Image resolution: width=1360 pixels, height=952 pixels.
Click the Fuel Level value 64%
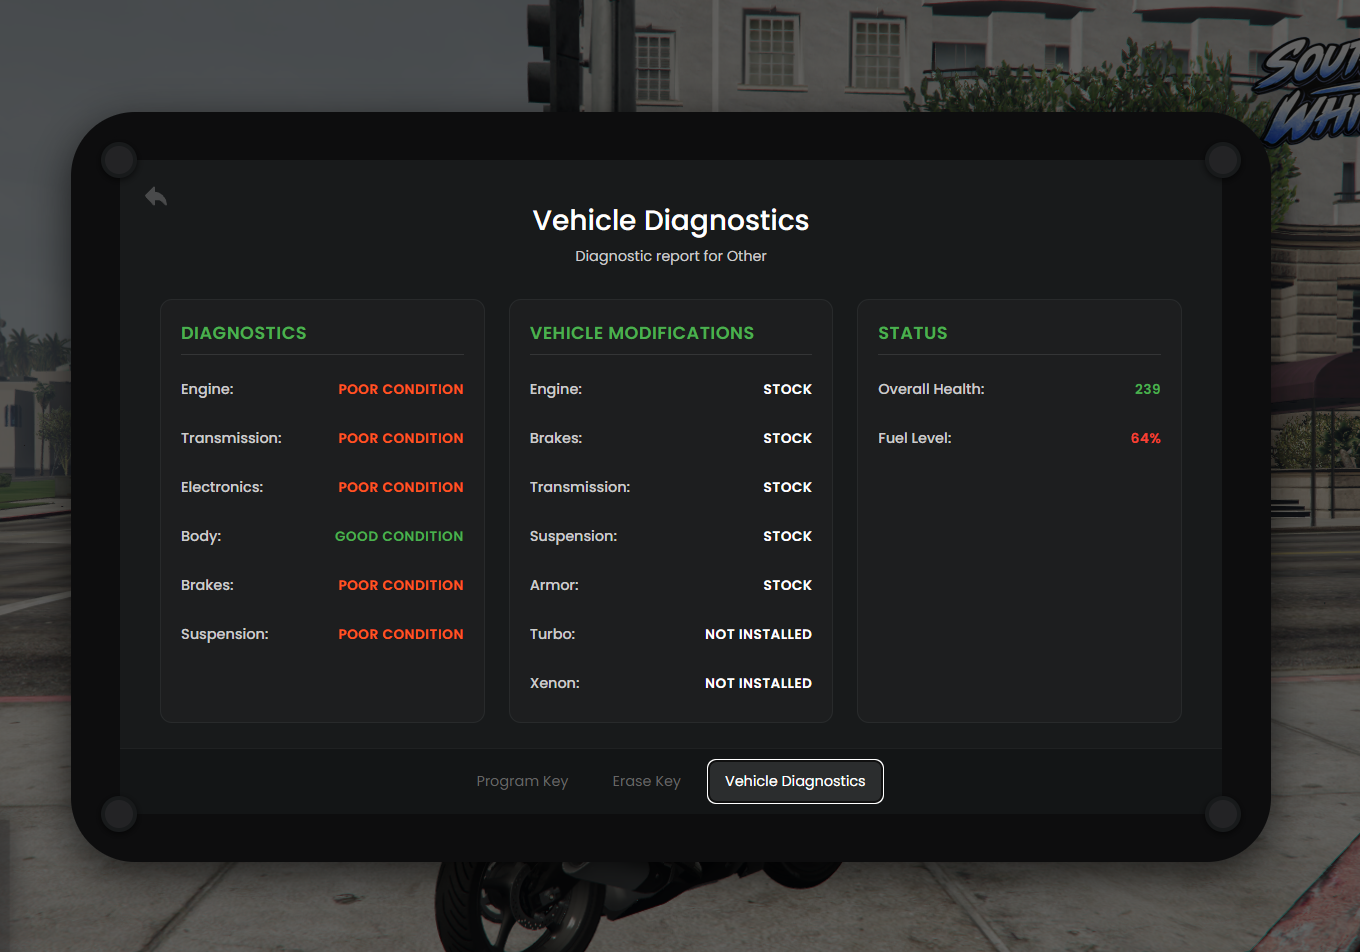(1146, 438)
